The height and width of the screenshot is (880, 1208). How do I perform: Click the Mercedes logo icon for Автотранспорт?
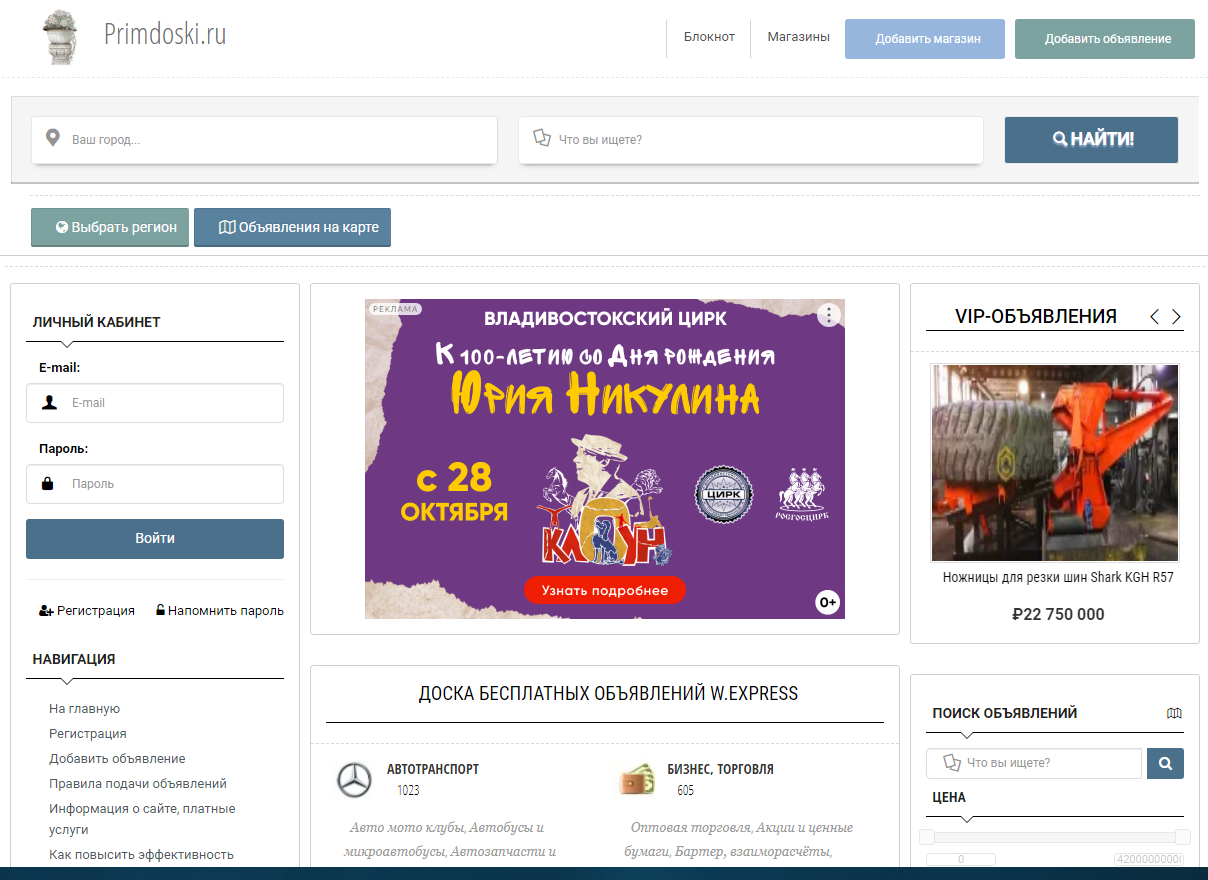[354, 780]
